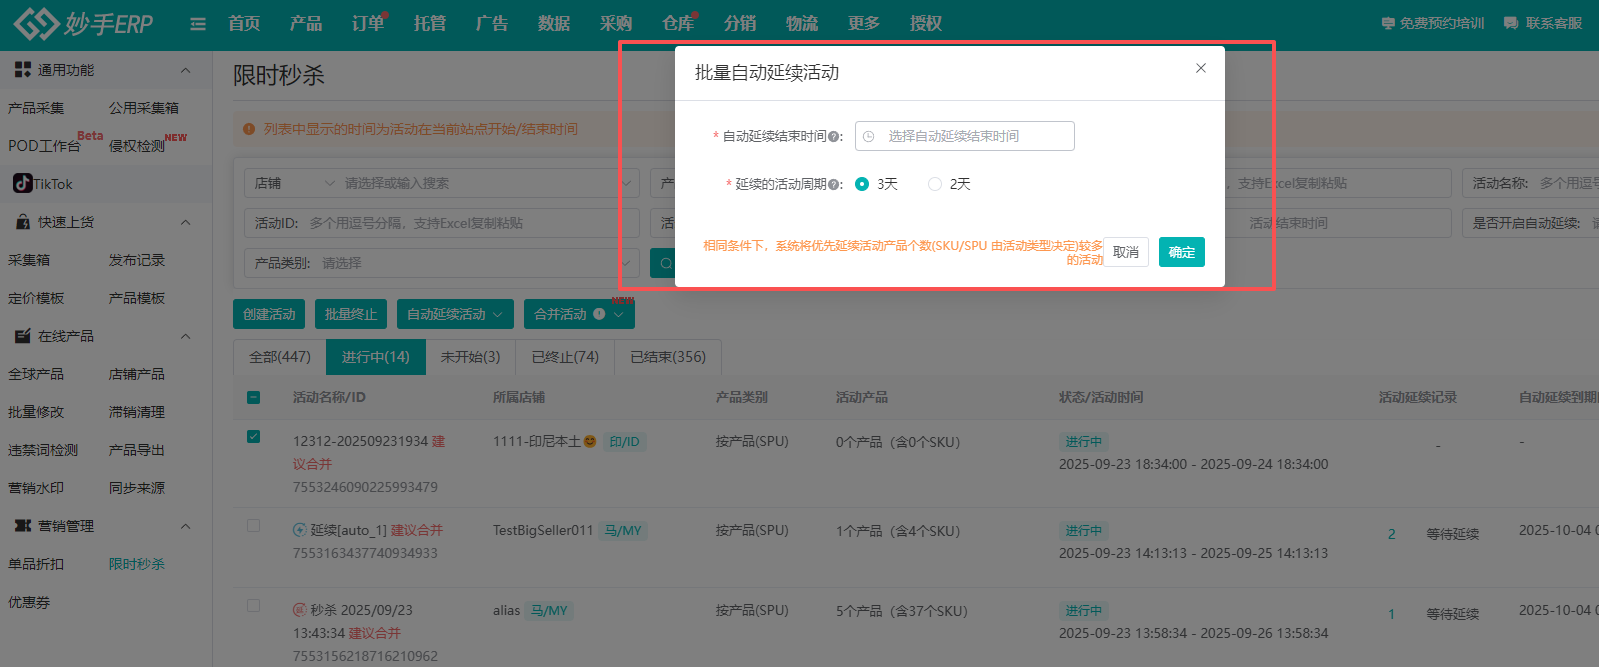The image size is (1599, 667).
Task: Collapse the 营销管理 sidebar section
Action: coord(185,526)
